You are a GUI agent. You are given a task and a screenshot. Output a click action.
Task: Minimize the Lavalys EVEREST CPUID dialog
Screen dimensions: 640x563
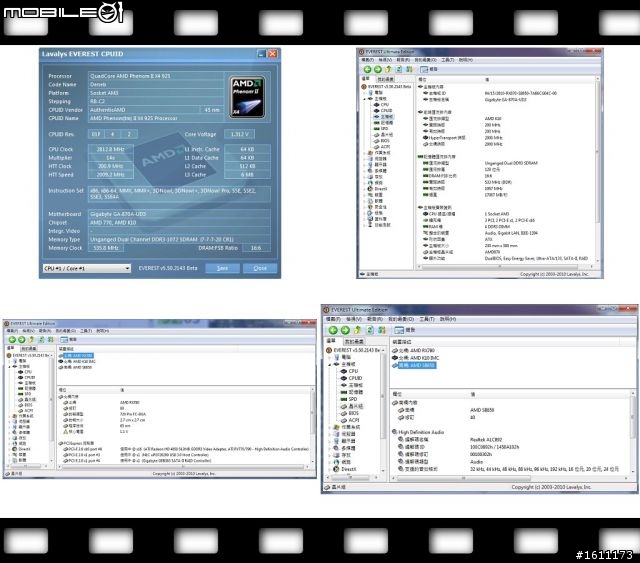(x=261, y=54)
